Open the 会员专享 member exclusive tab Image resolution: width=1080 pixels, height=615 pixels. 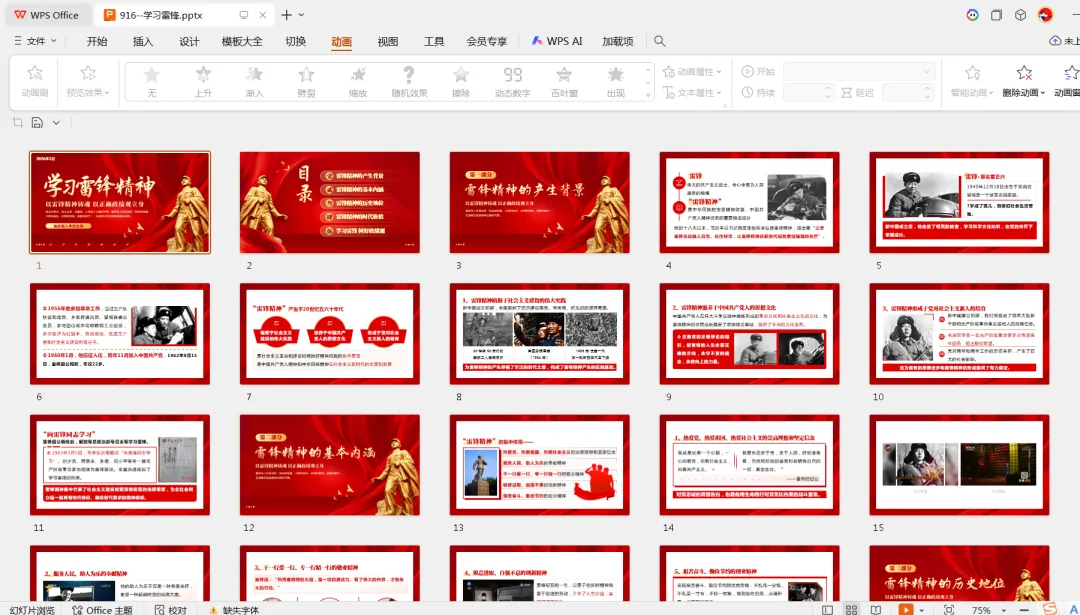[x=486, y=41]
